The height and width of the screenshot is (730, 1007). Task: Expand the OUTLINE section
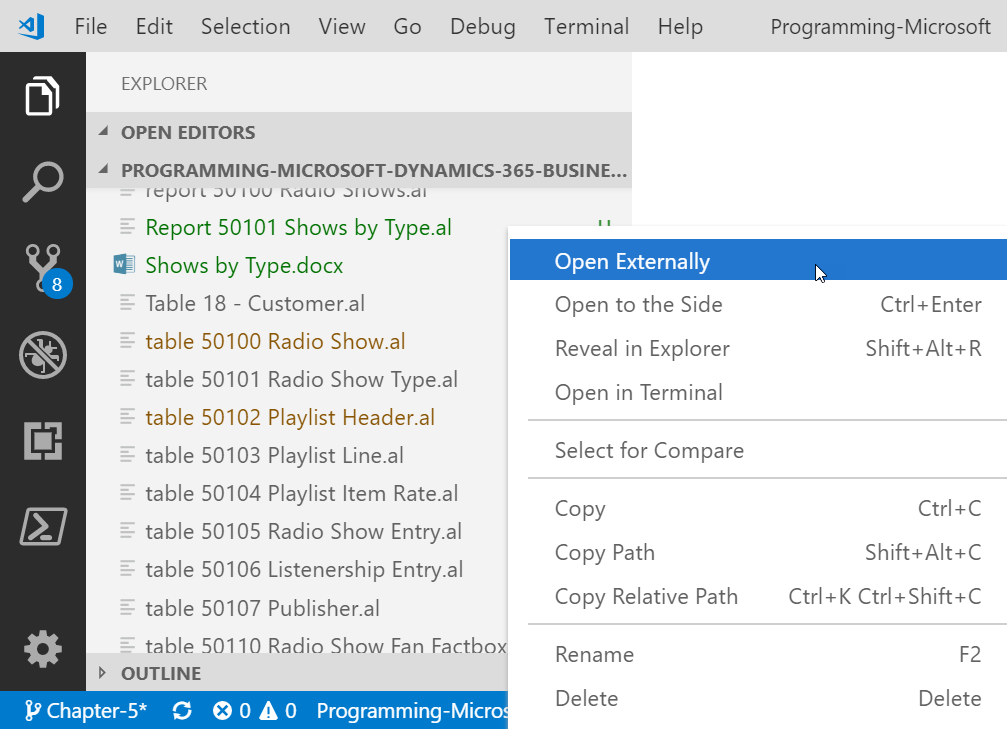click(102, 673)
